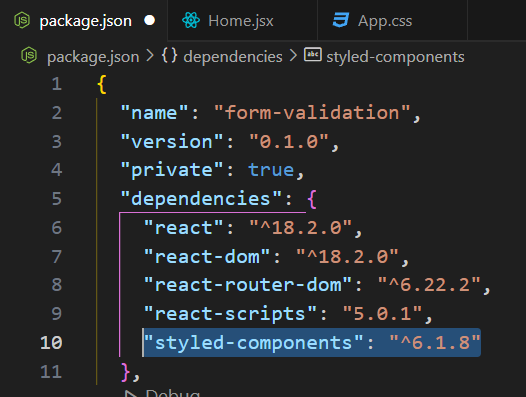Click dependencies in the breadcrumb
Image resolution: width=526 pixels, height=397 pixels.
click(233, 56)
